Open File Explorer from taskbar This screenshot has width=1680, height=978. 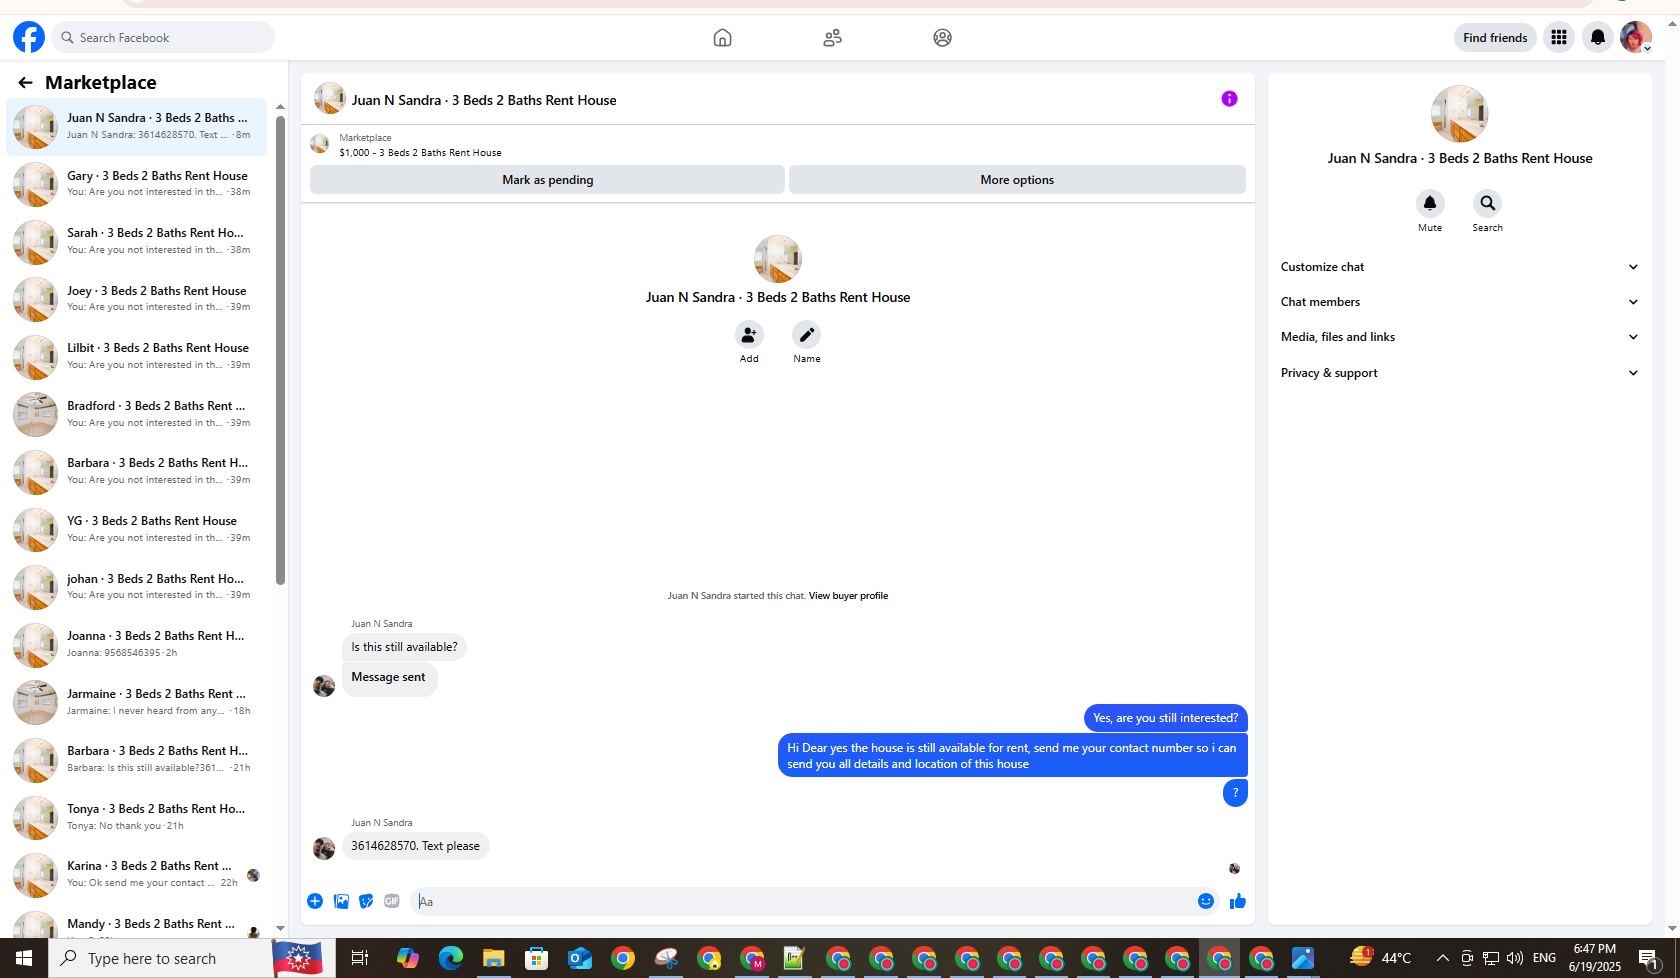tap(493, 958)
